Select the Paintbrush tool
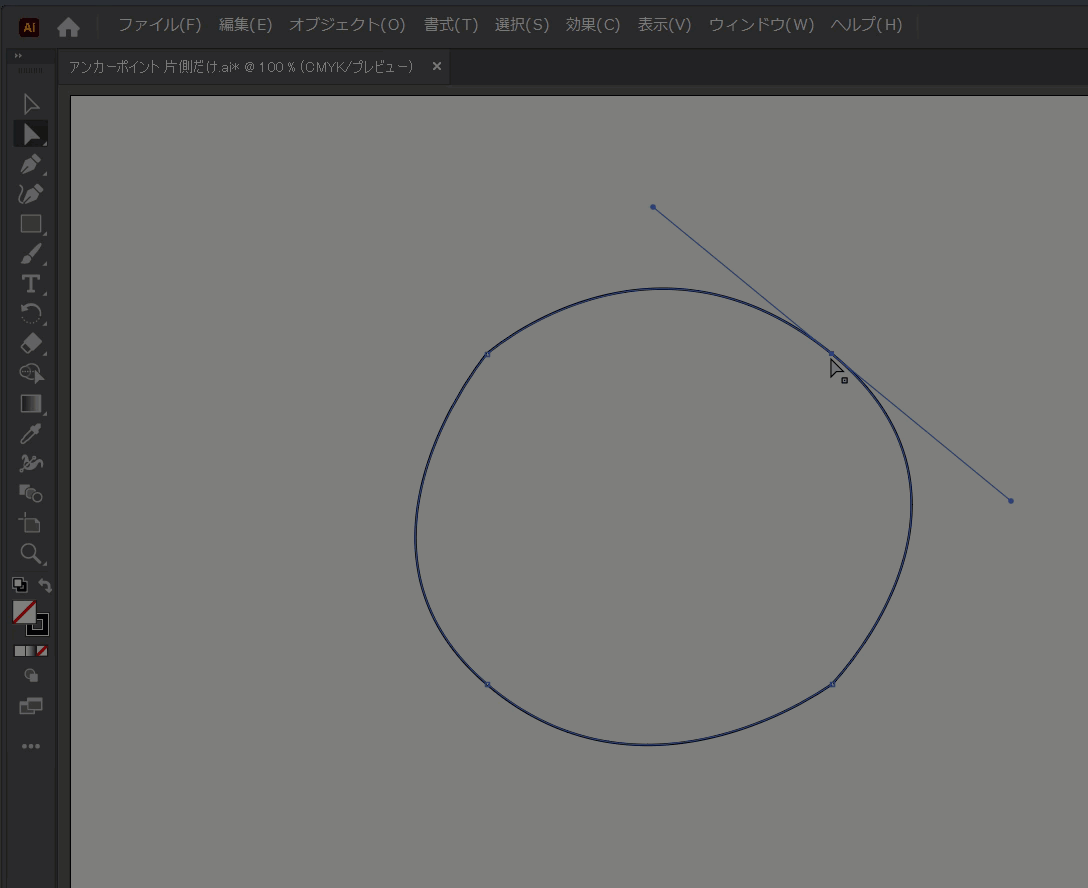 (x=31, y=254)
